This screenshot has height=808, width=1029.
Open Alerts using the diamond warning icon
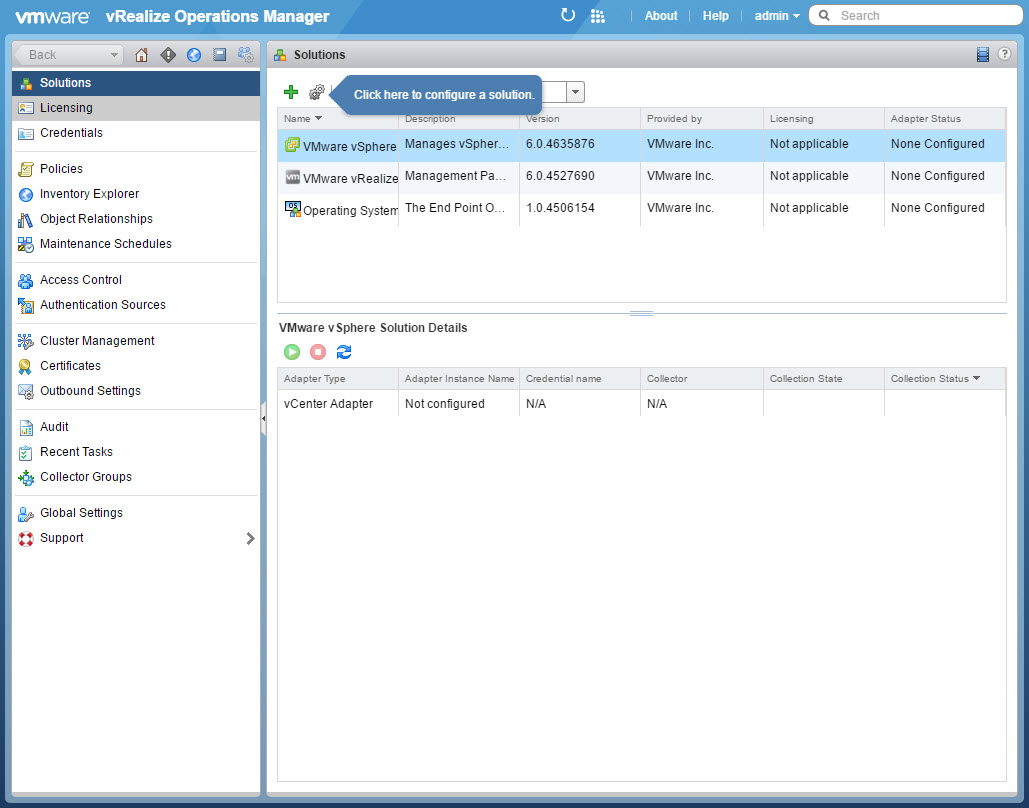168,55
